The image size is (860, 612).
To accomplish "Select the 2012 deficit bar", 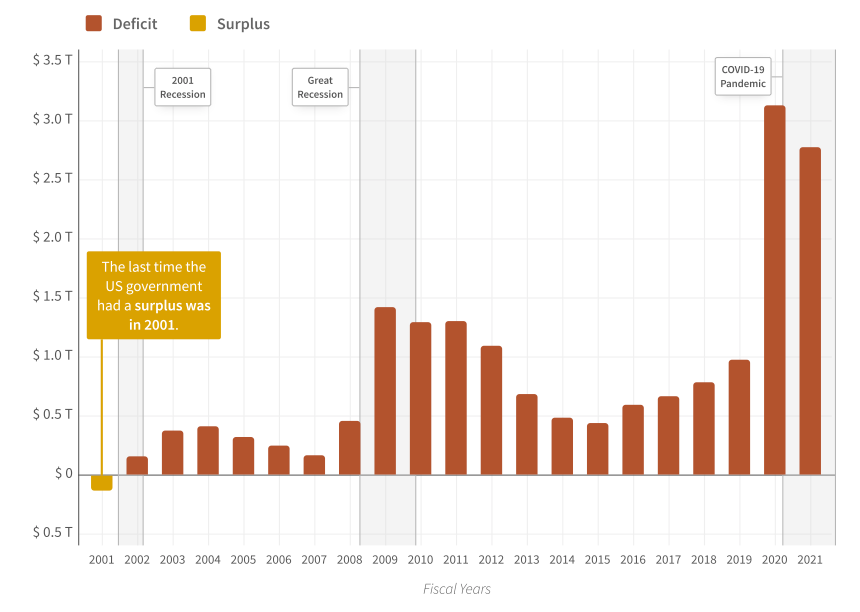I will pos(491,410).
